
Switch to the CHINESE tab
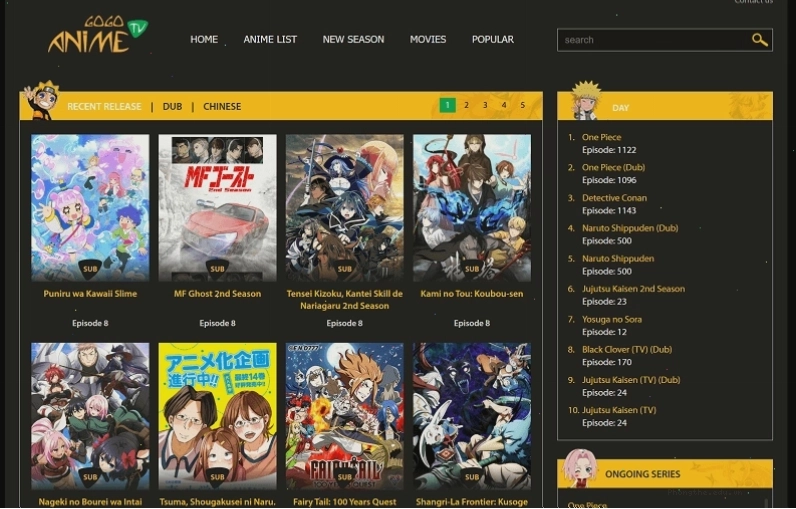pos(222,107)
